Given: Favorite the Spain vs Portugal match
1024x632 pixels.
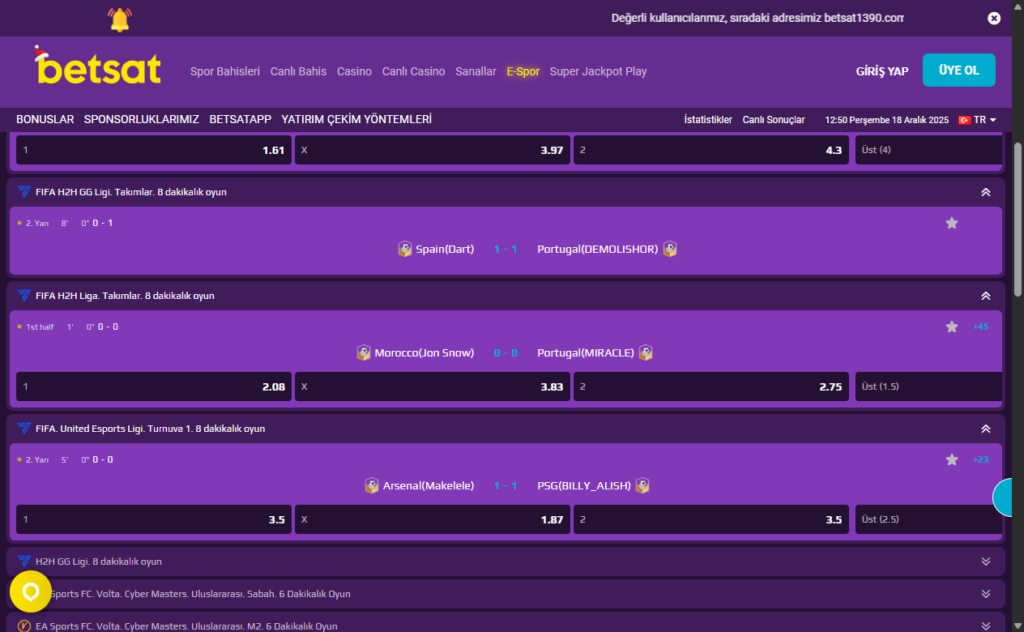Looking at the screenshot, I should (952, 223).
